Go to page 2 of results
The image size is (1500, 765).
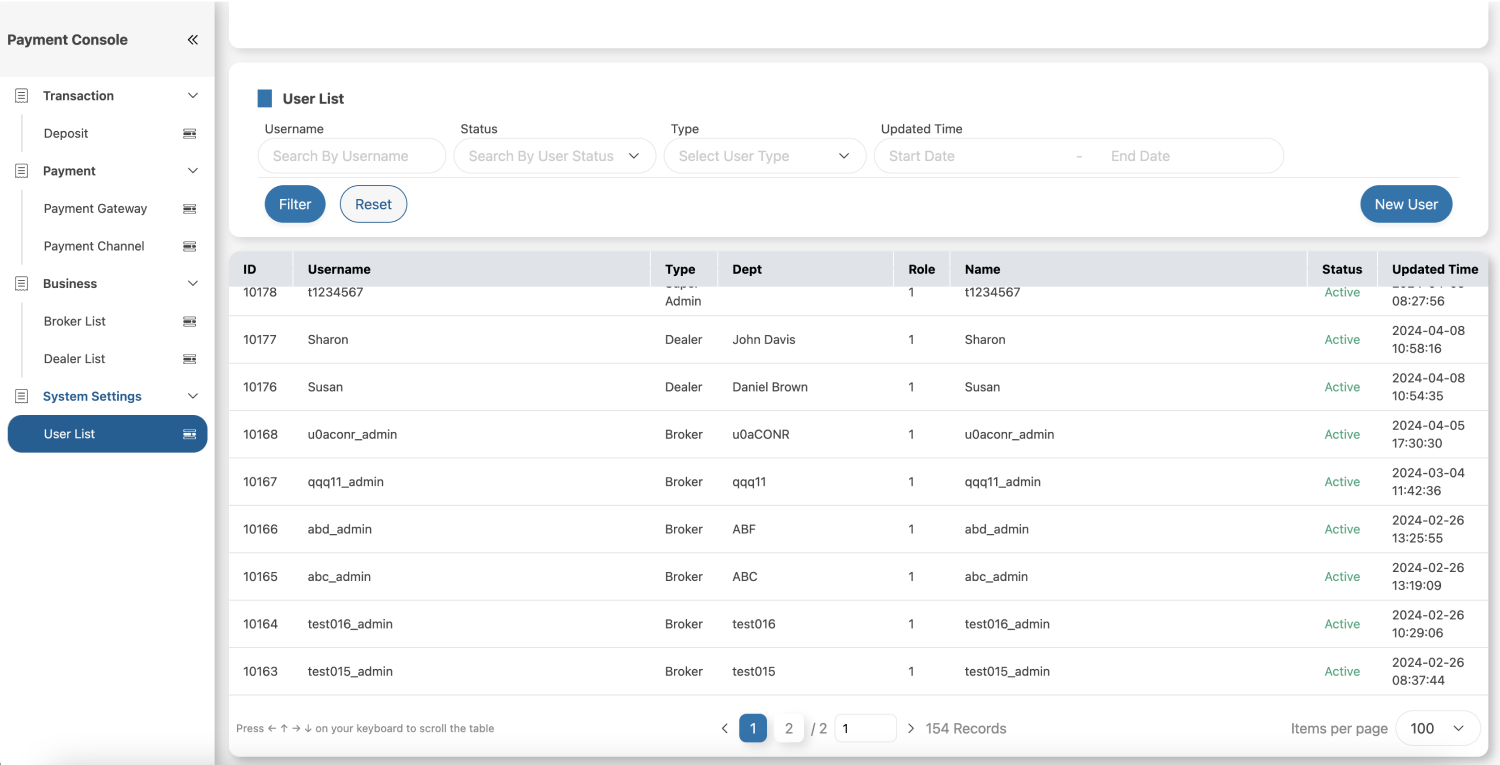click(x=789, y=728)
